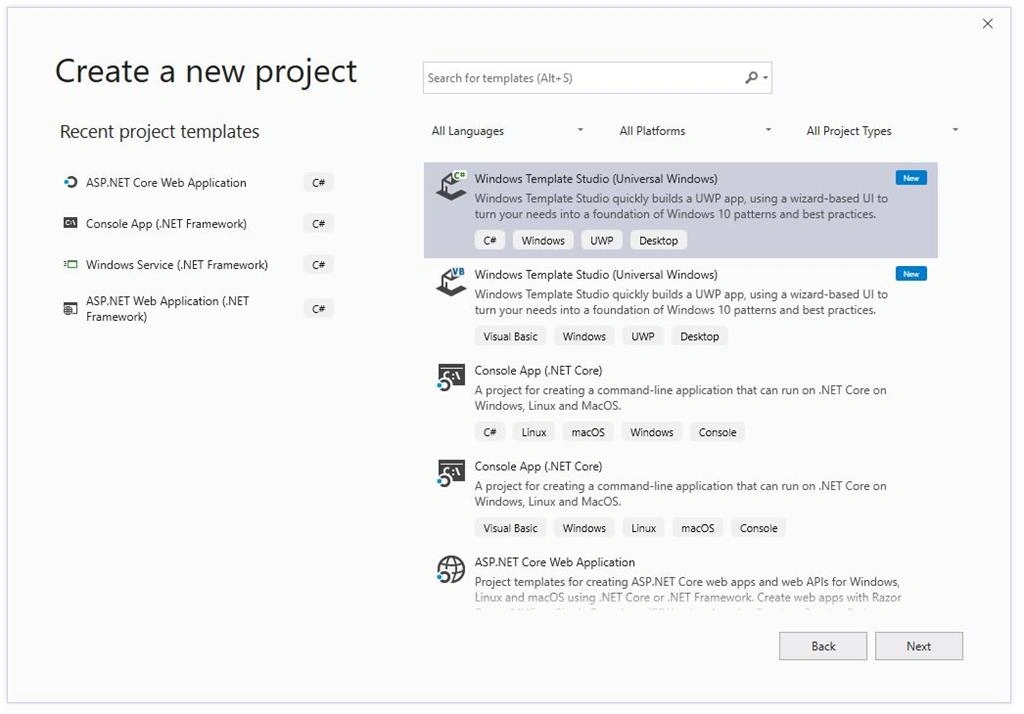Select ASP.NET Core Web Application list title

point(554,562)
